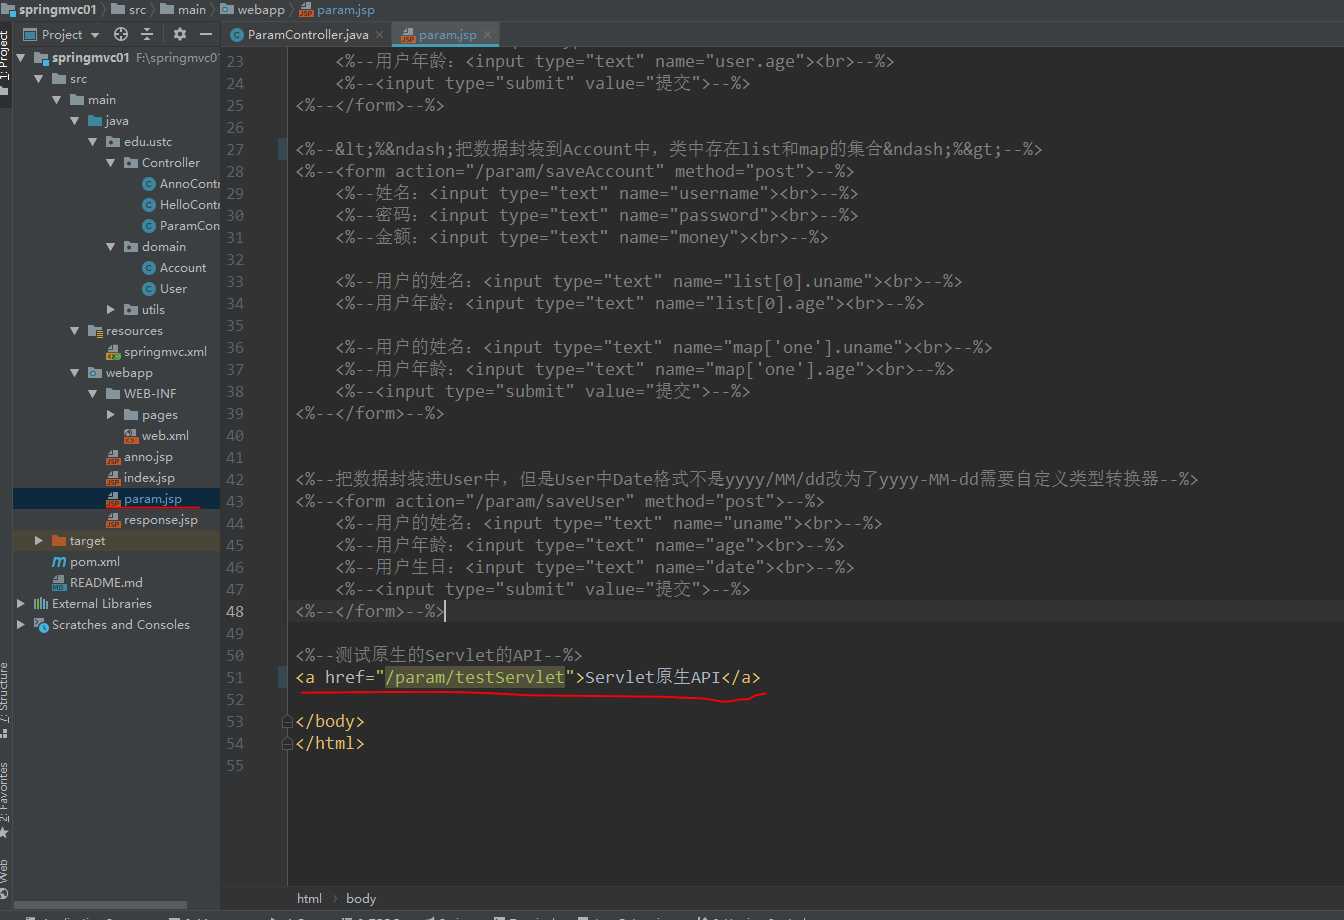Collapse all via the Project panel toolbar icon

[147, 34]
